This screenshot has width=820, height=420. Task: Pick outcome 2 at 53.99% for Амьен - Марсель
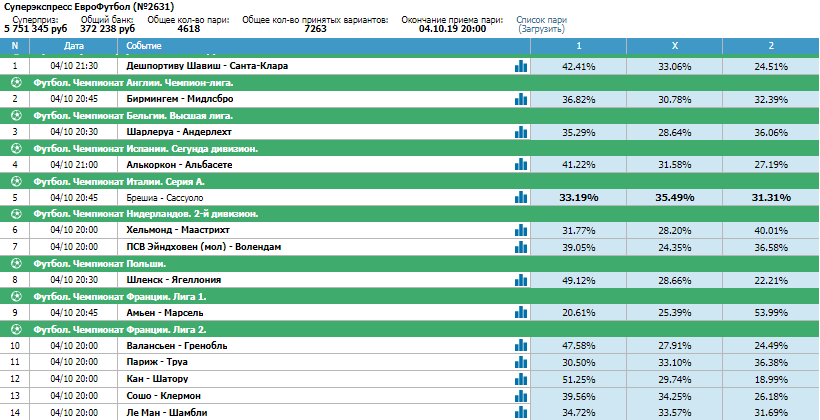pos(771,313)
